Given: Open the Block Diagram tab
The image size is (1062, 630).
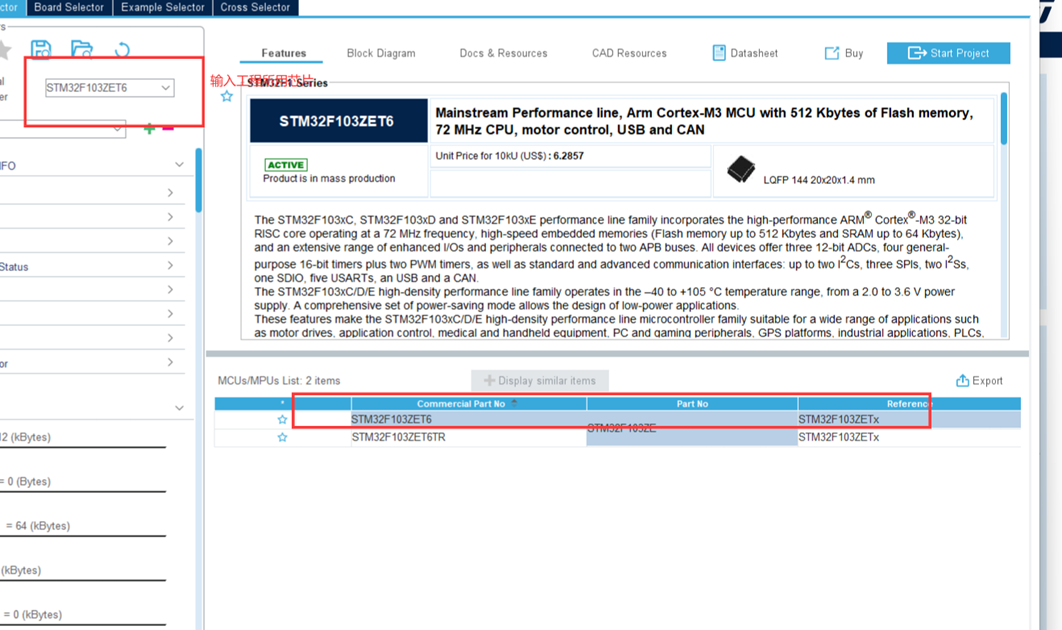Looking at the screenshot, I should (381, 53).
